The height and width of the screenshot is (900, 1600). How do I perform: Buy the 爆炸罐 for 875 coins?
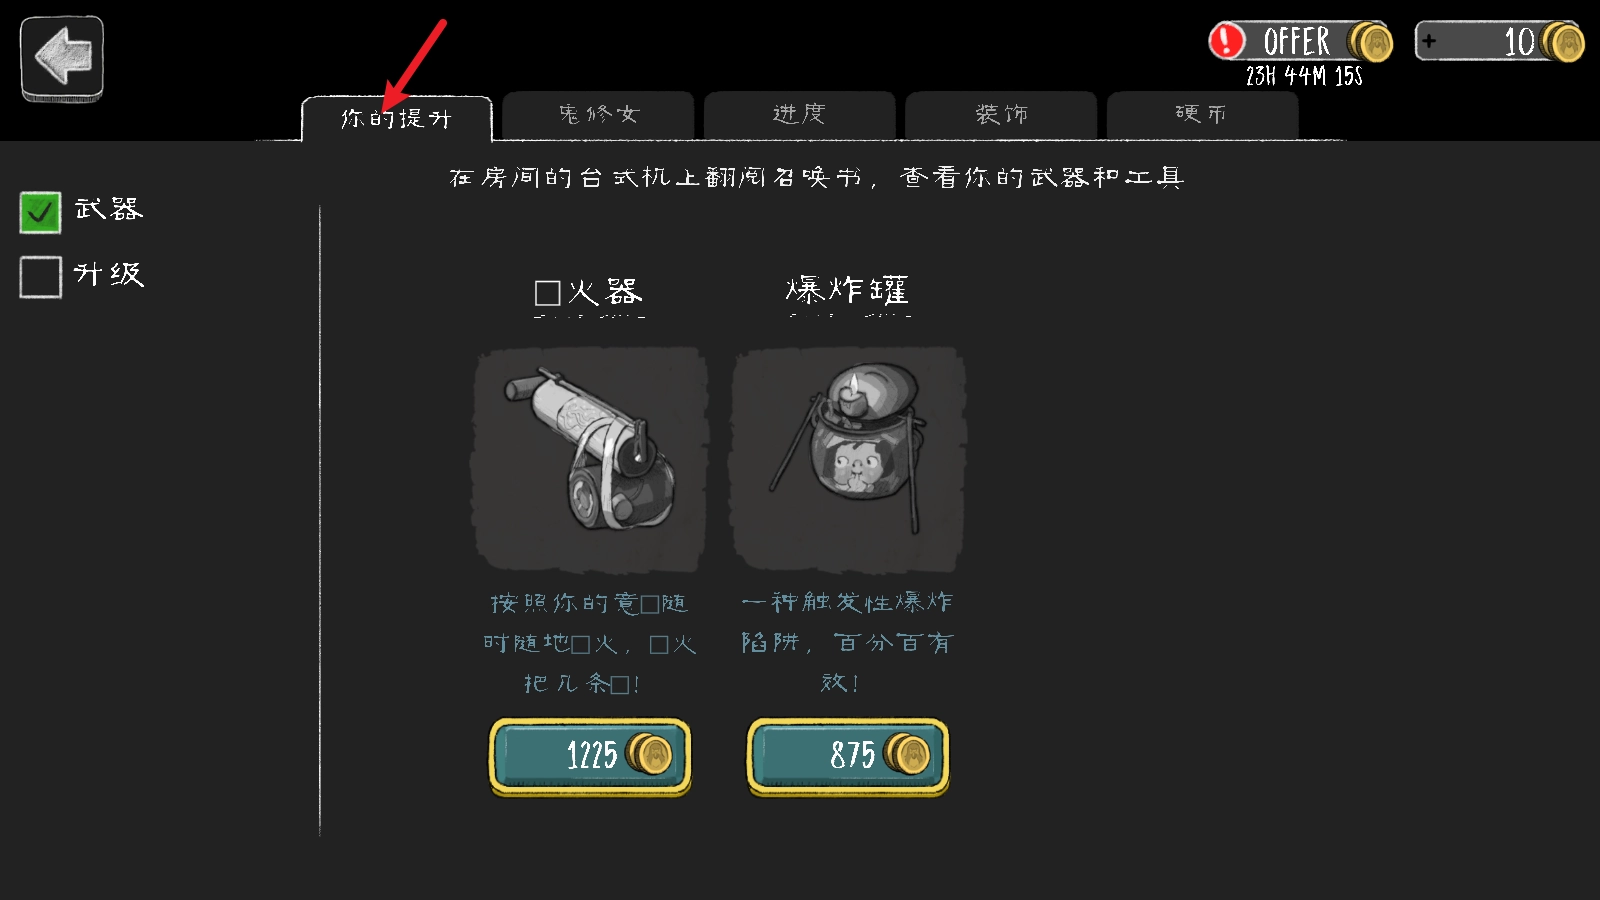[x=848, y=756]
